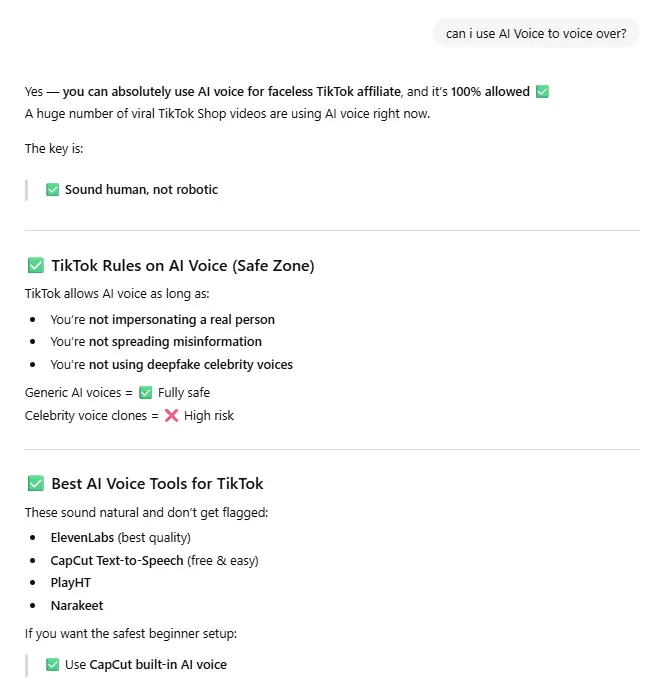
Task: Click the red X icon before 'High risk'
Action: coord(171,415)
